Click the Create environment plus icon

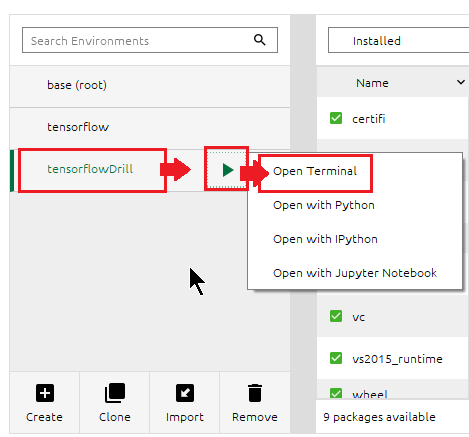pos(45,393)
